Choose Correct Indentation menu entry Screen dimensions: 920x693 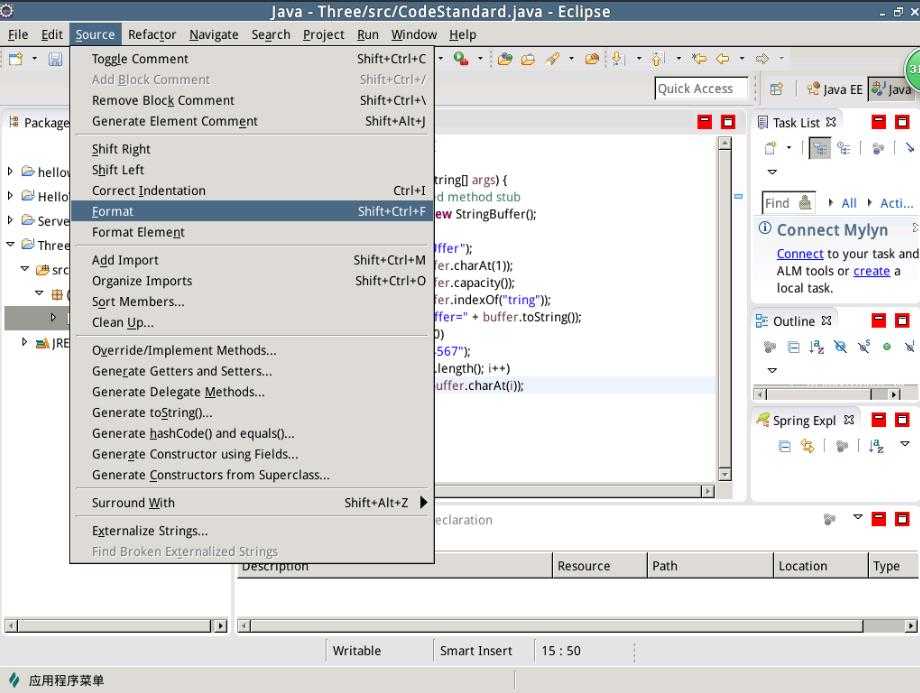point(252,191)
